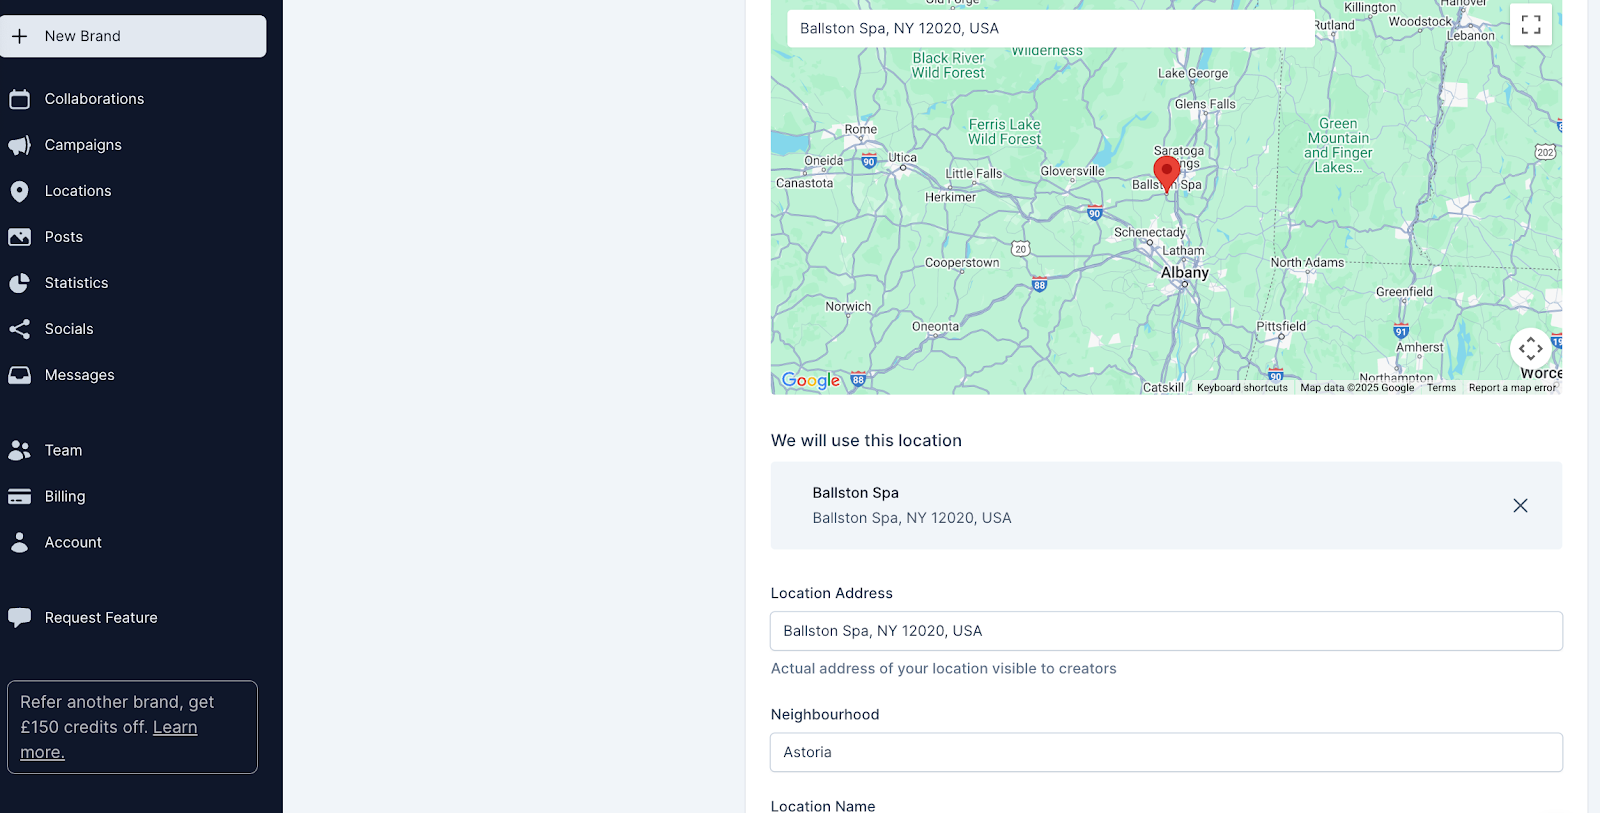The width and height of the screenshot is (1600, 813).
Task: Click the Account person icon
Action: (19, 542)
